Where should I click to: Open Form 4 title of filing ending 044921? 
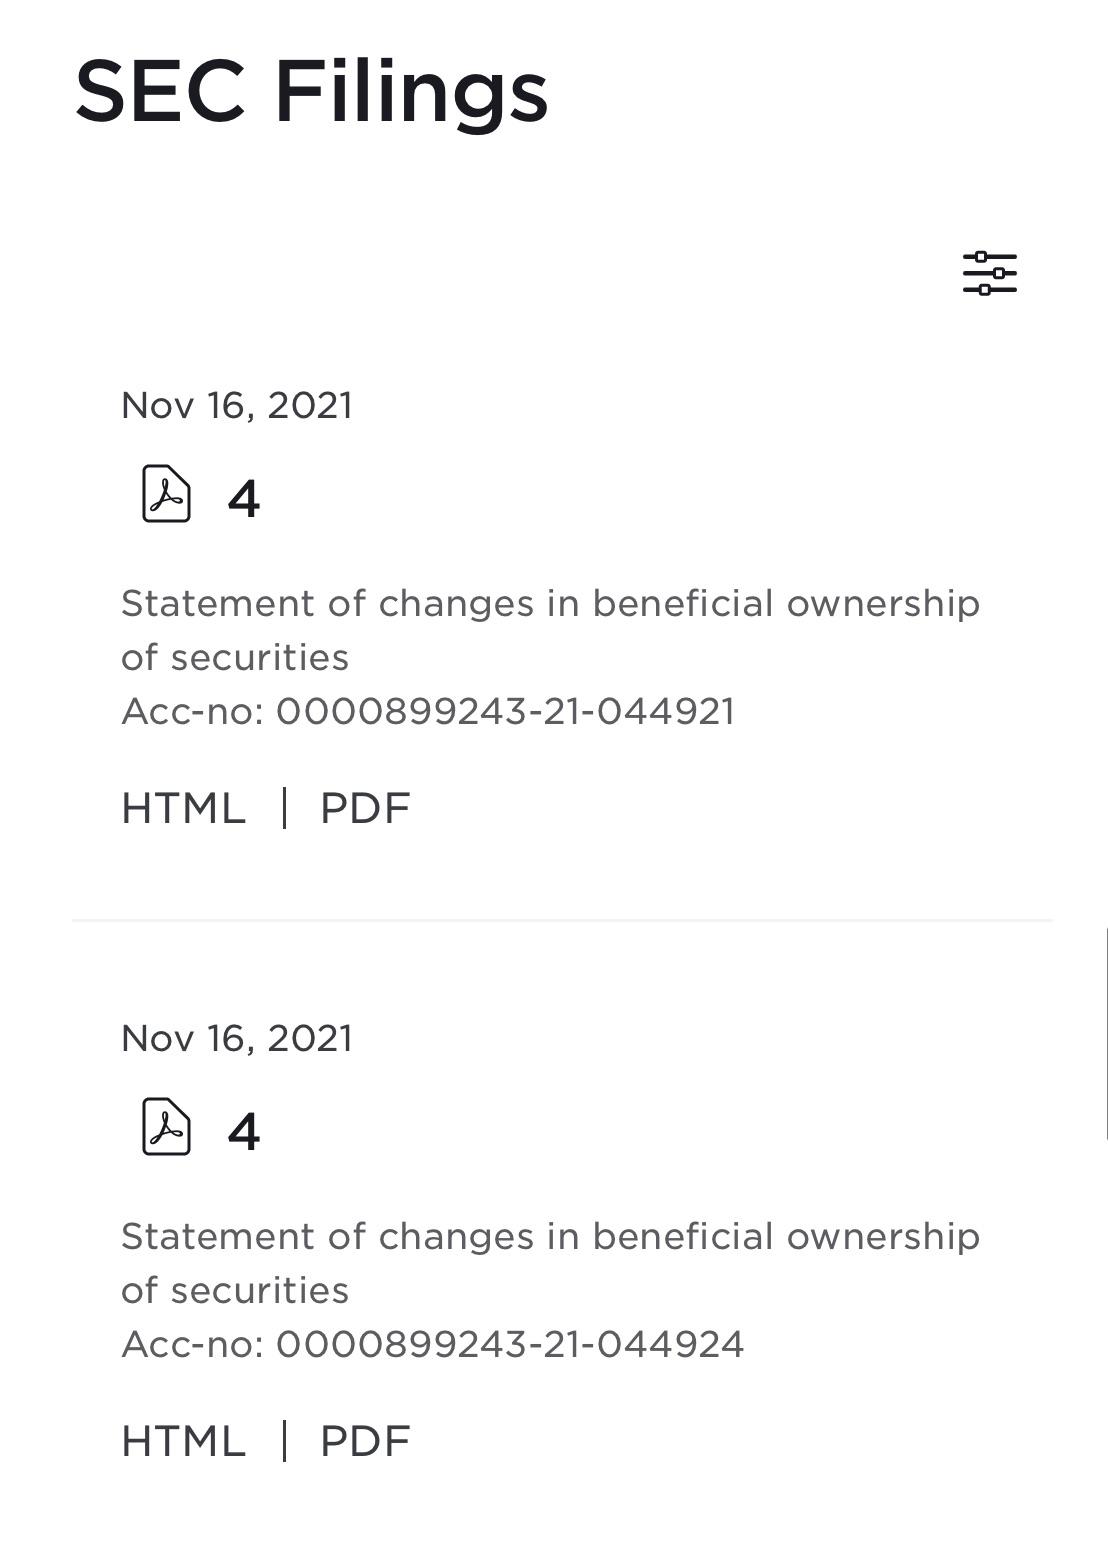click(x=243, y=498)
